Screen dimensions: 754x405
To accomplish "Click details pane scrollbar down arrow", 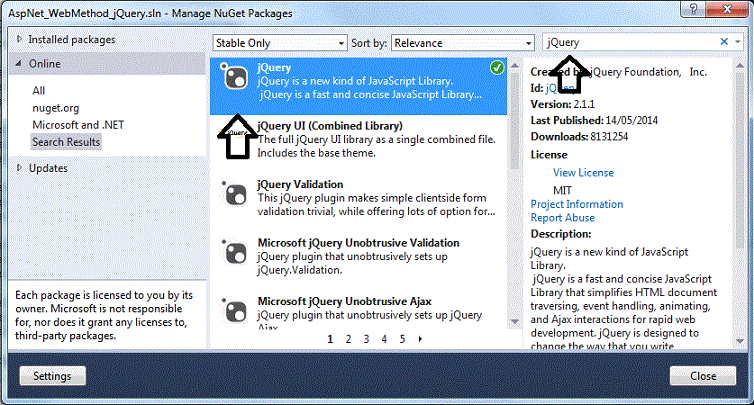I will [740, 341].
